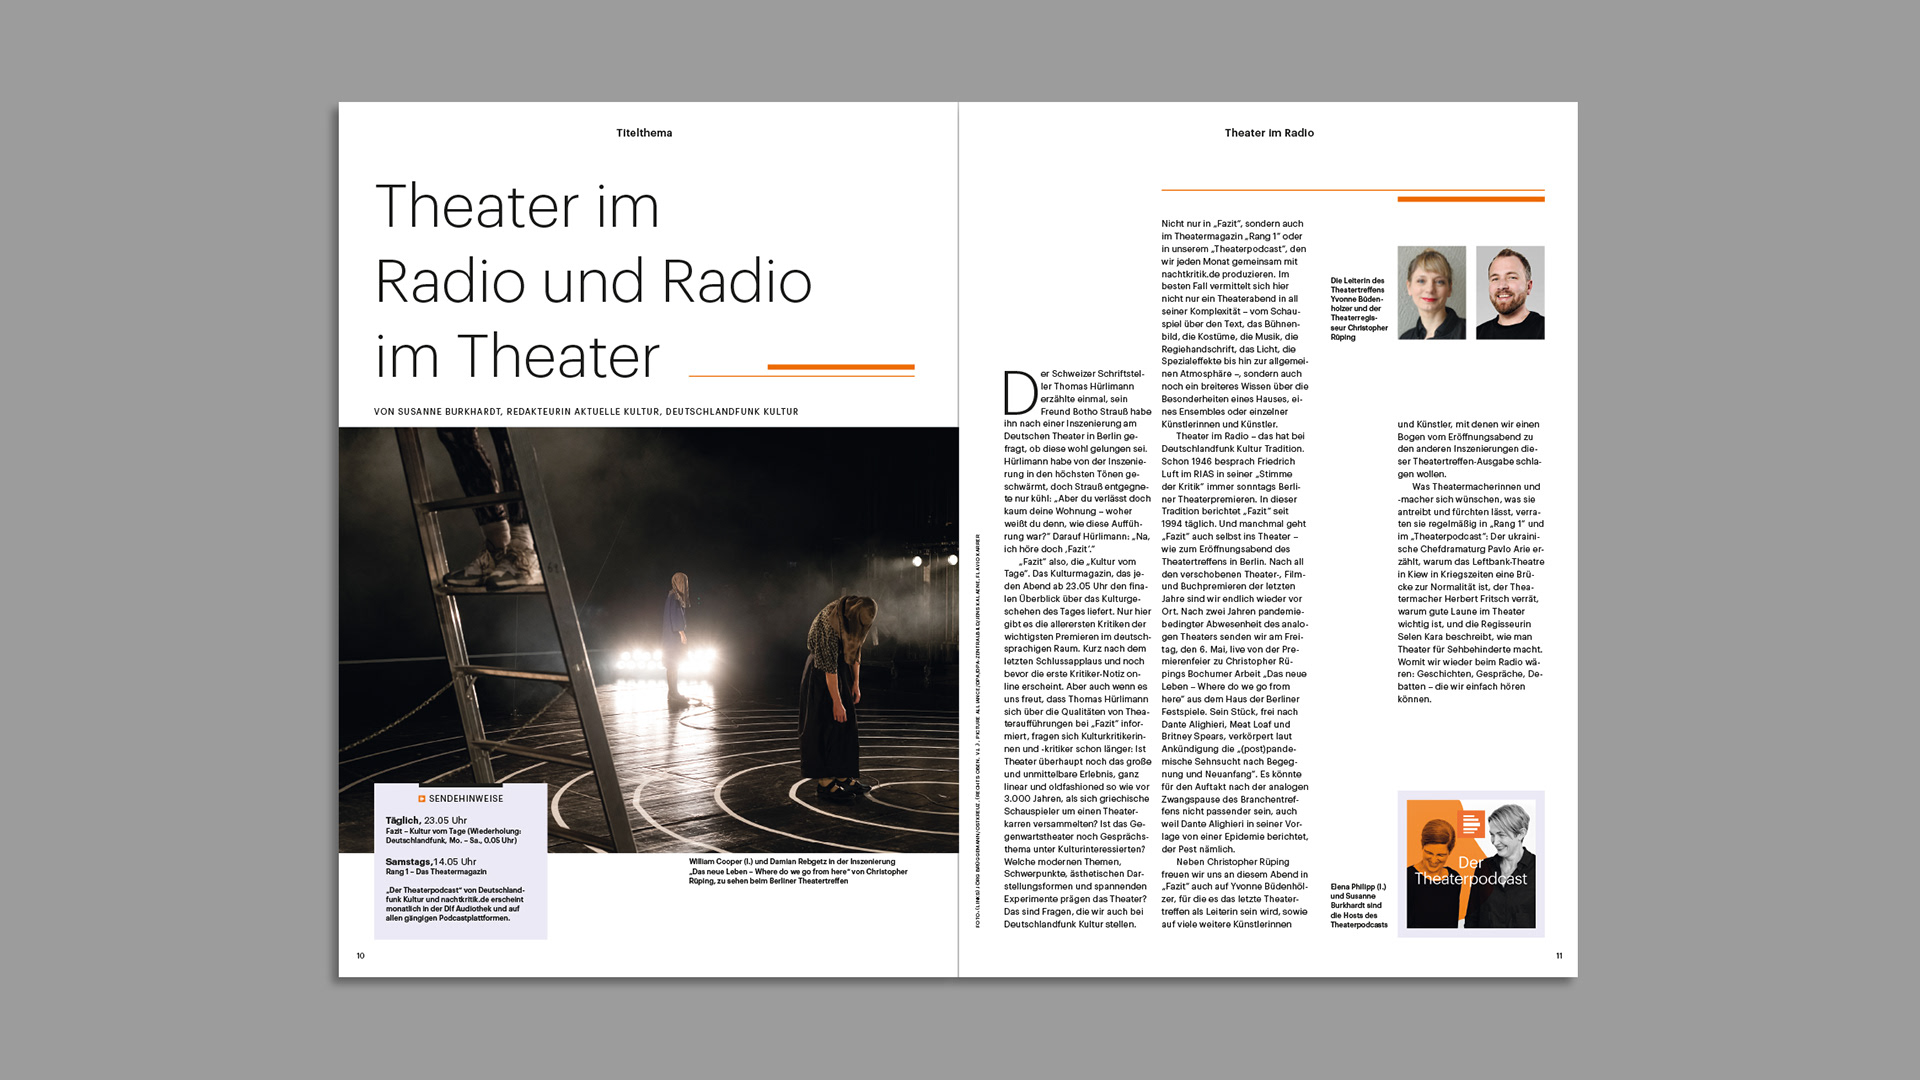Click the Titelthema page header
Viewport: 1920px width, 1080px height.
pyautogui.click(x=644, y=133)
